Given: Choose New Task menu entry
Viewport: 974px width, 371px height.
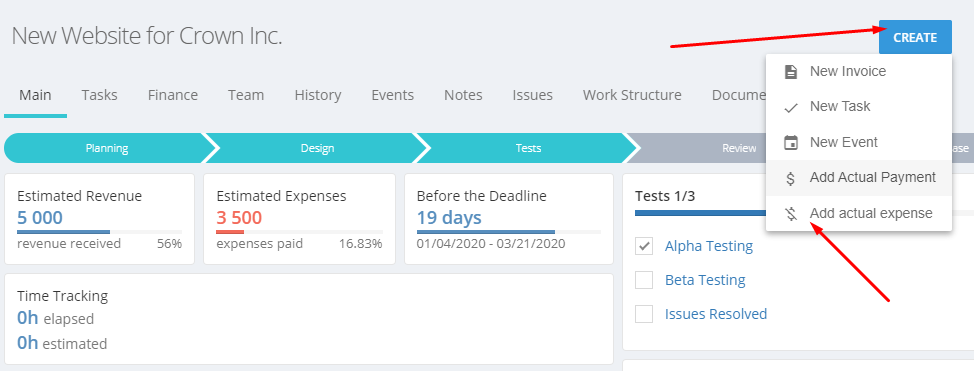Looking at the screenshot, I should pyautogui.click(x=858, y=107).
